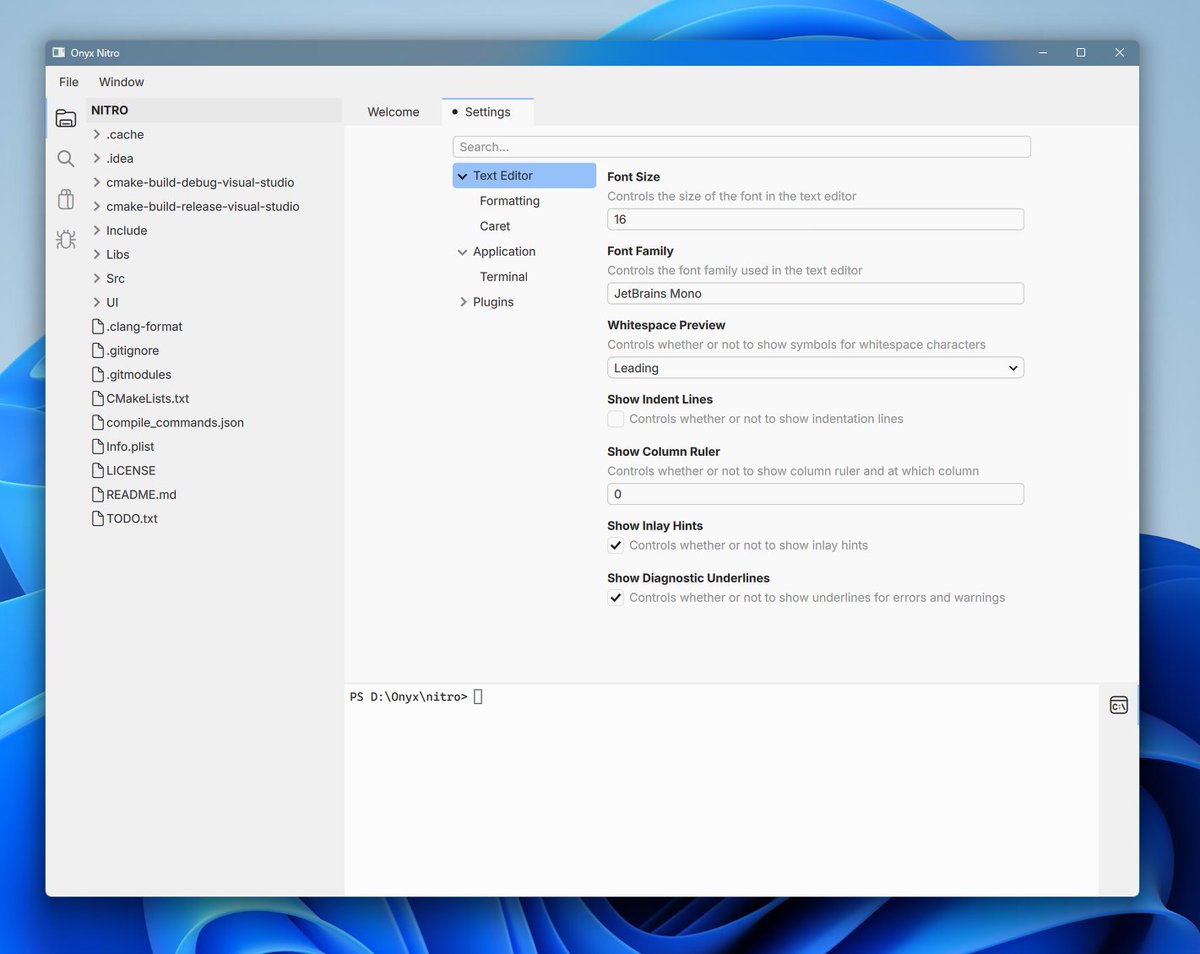This screenshot has height=954, width=1200.
Task: Switch to the Welcome tab
Action: (x=393, y=112)
